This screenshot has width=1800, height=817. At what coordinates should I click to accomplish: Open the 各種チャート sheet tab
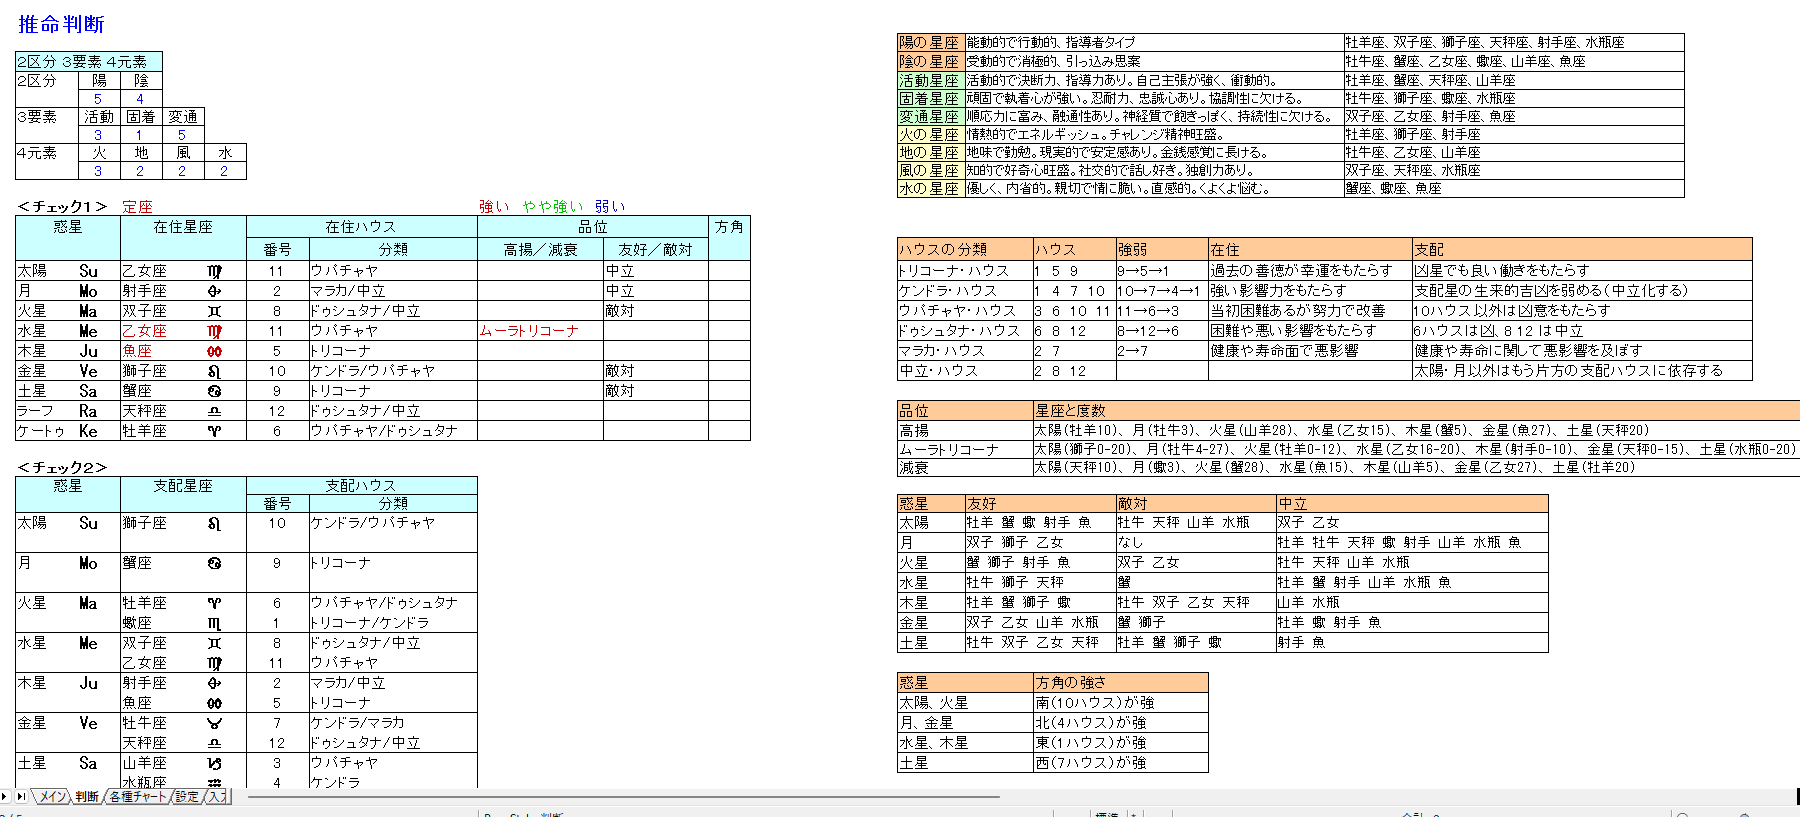pyautogui.click(x=137, y=797)
